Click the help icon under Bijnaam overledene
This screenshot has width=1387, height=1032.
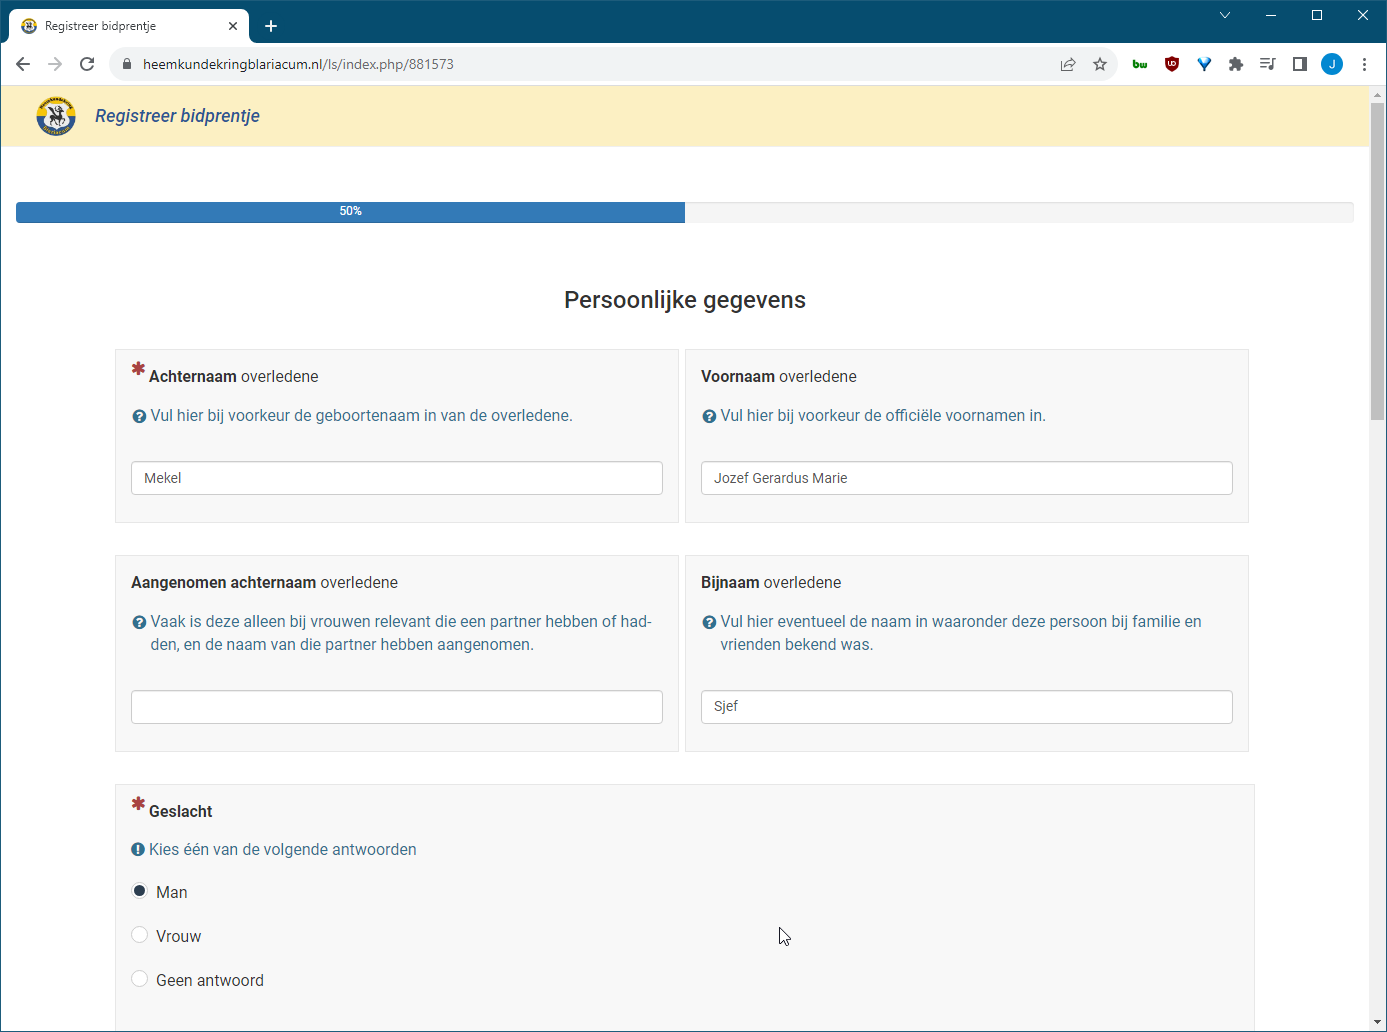coord(709,623)
